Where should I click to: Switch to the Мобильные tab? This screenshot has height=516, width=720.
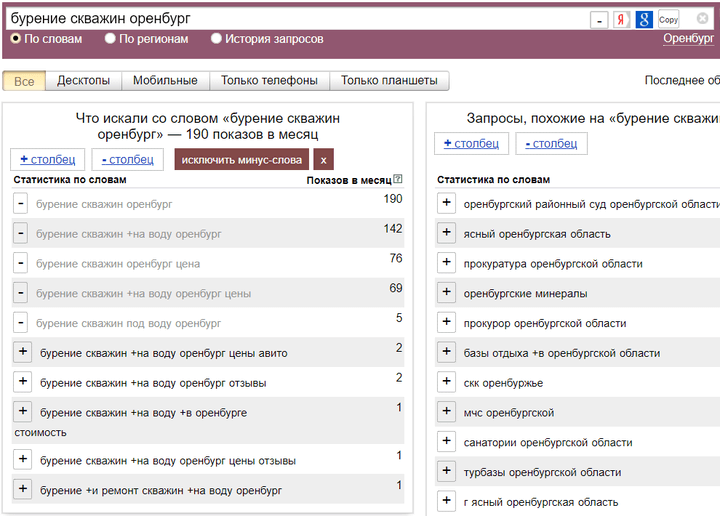[x=165, y=81]
